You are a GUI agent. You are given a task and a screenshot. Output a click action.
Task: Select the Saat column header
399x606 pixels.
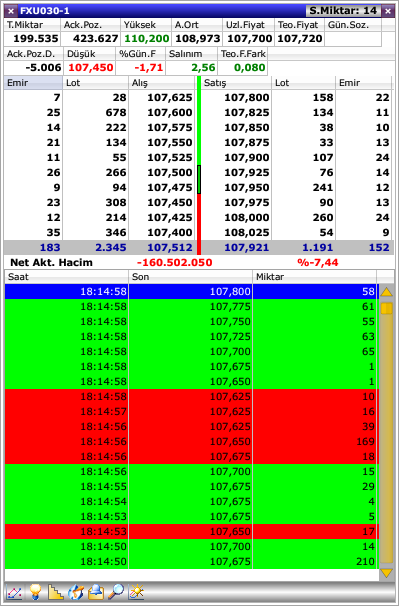click(66, 277)
